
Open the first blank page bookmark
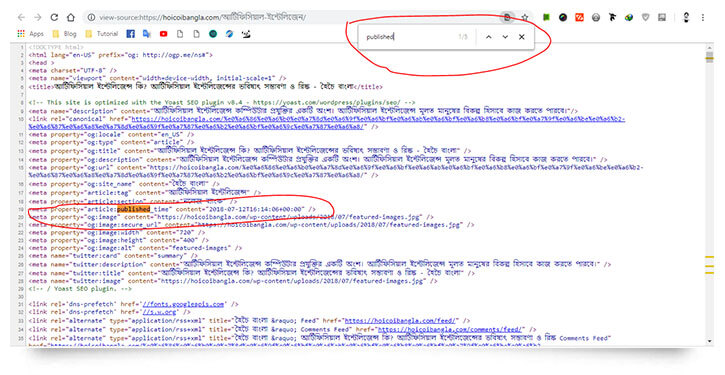(x=180, y=34)
